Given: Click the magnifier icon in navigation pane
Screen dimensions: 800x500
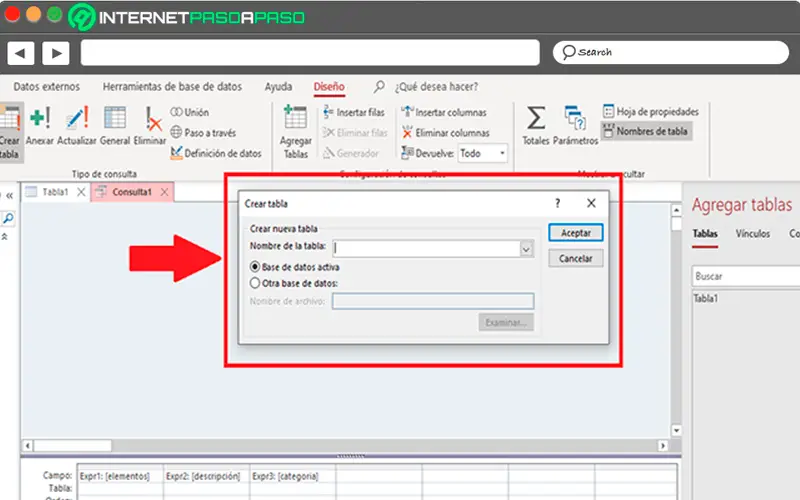Looking at the screenshot, I should click(8, 218).
